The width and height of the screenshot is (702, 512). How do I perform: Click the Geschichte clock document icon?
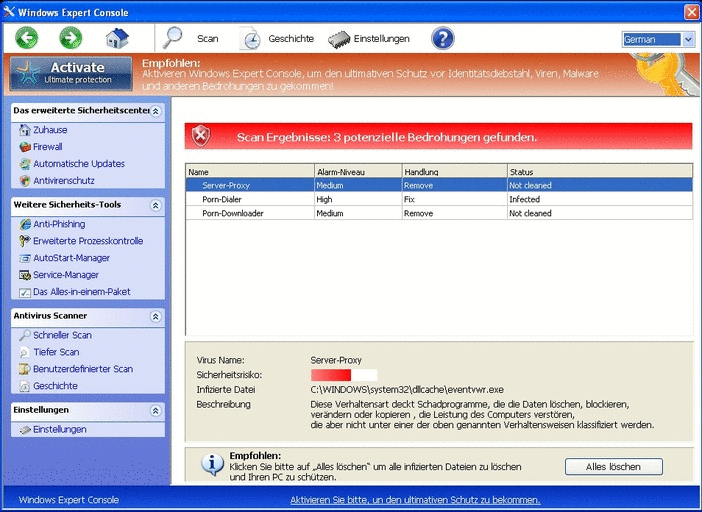click(x=250, y=38)
